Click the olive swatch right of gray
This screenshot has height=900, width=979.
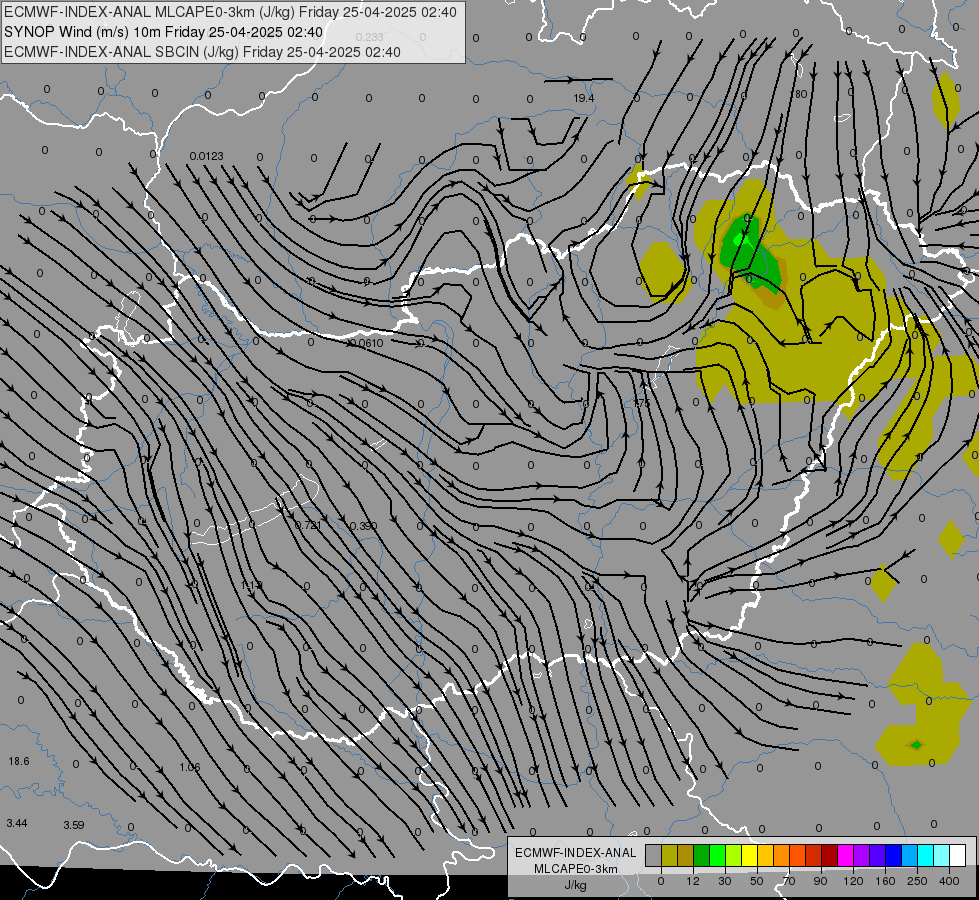[669, 856]
